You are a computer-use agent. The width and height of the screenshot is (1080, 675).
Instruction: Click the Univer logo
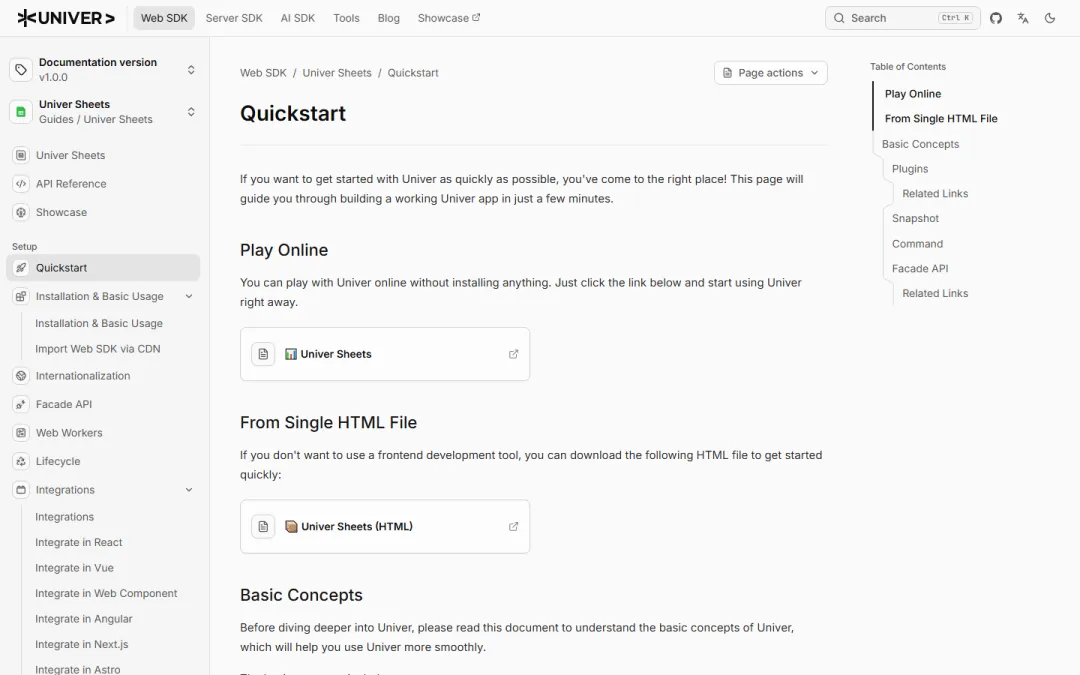pyautogui.click(x=66, y=18)
